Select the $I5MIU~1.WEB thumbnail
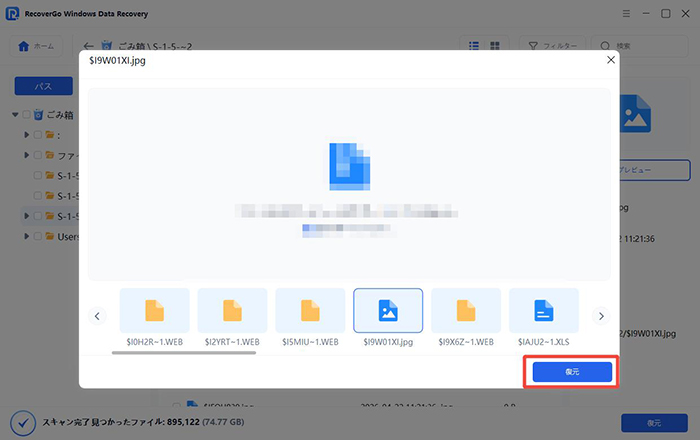The height and width of the screenshot is (440, 700). point(310,311)
